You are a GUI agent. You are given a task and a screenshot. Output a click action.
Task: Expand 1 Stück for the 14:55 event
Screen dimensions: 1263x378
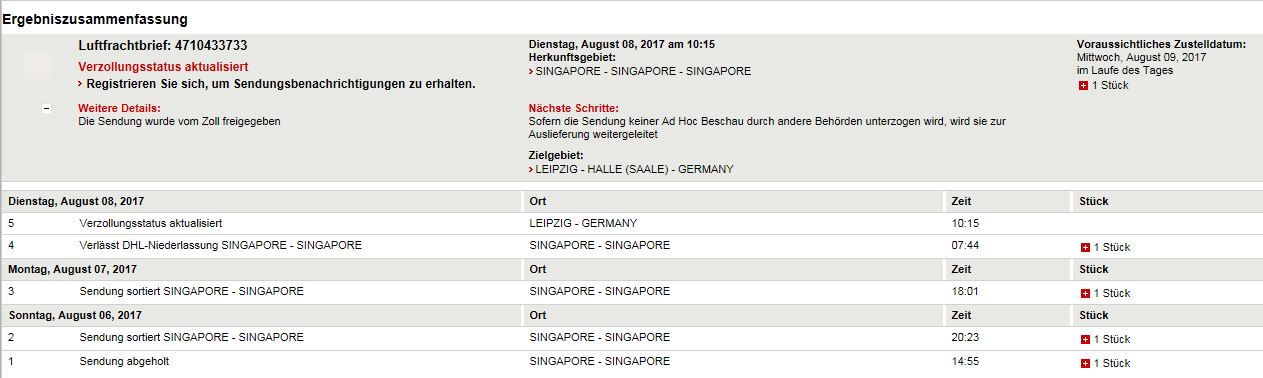coord(1105,362)
